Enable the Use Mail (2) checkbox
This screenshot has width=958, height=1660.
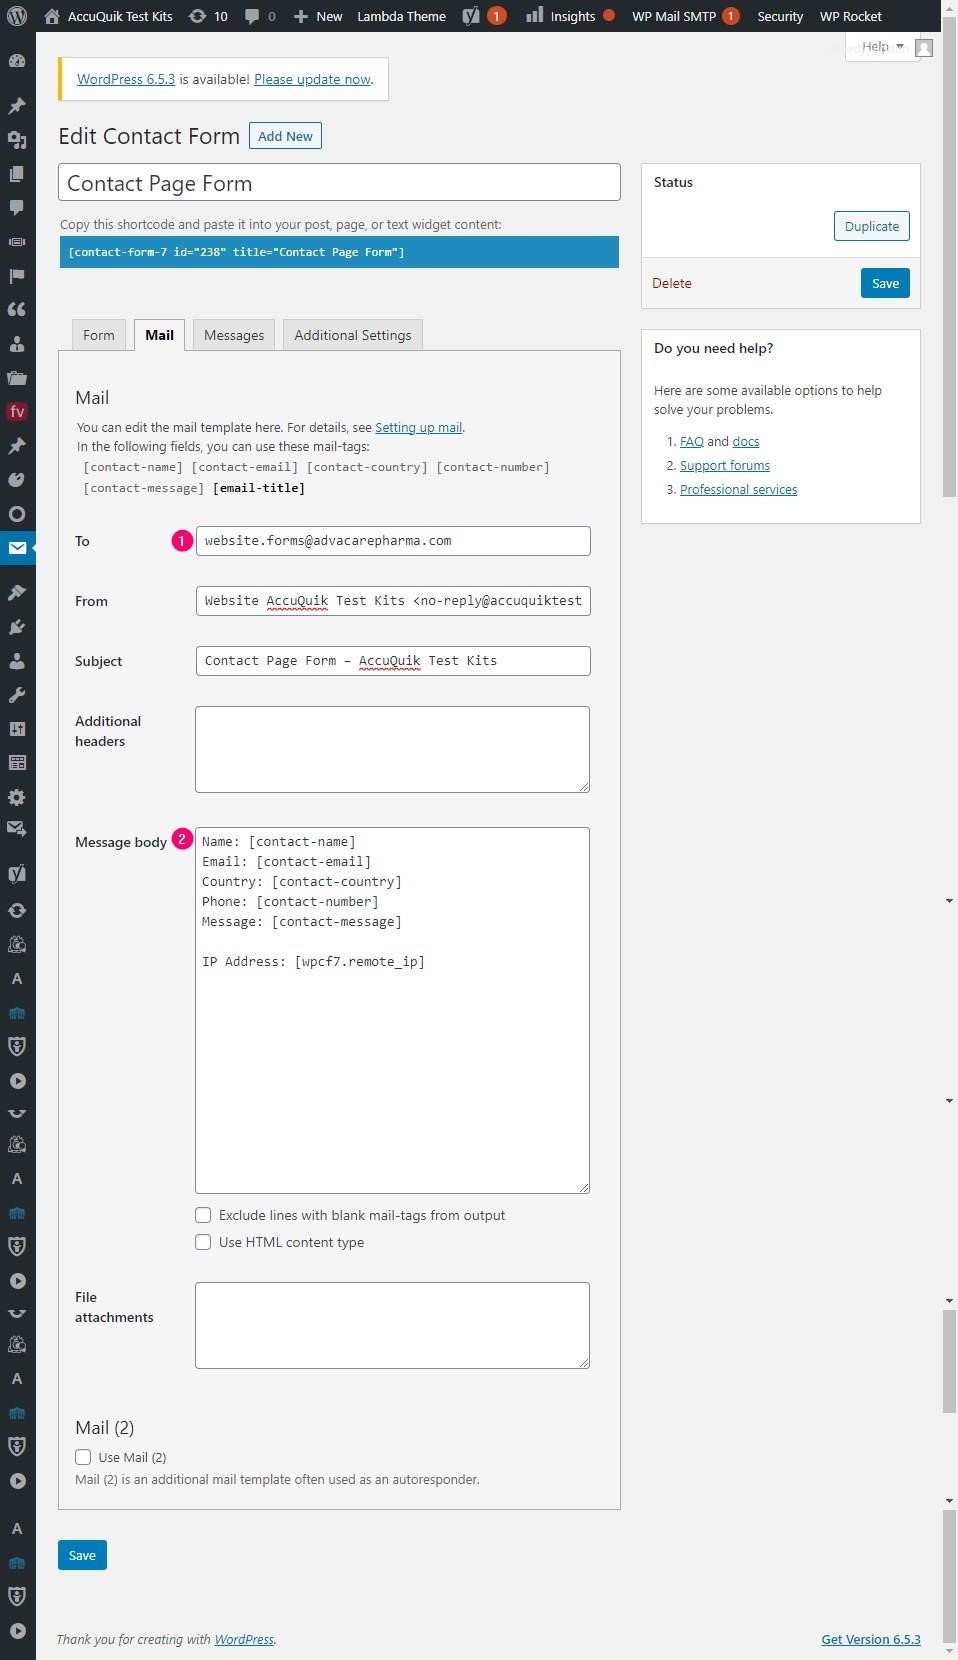[x=83, y=1457]
